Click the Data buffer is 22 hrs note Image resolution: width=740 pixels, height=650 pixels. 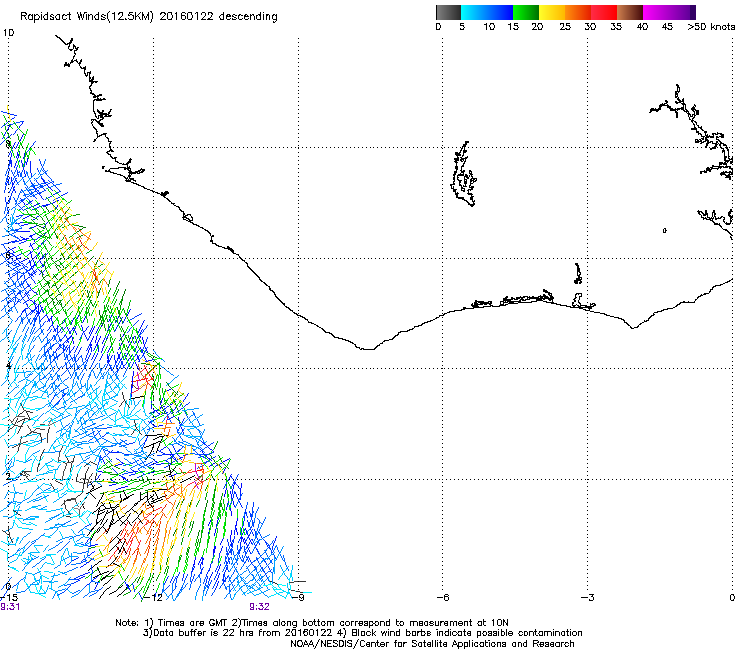(362, 633)
